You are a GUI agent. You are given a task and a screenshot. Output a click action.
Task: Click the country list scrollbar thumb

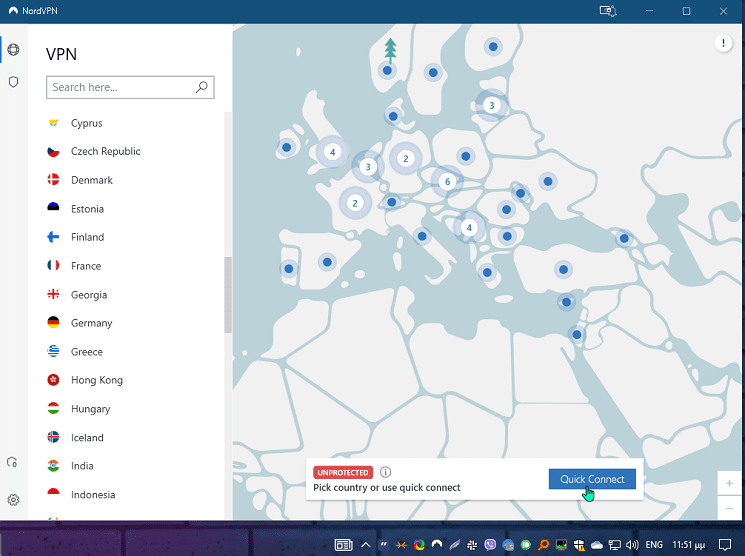tap(228, 295)
